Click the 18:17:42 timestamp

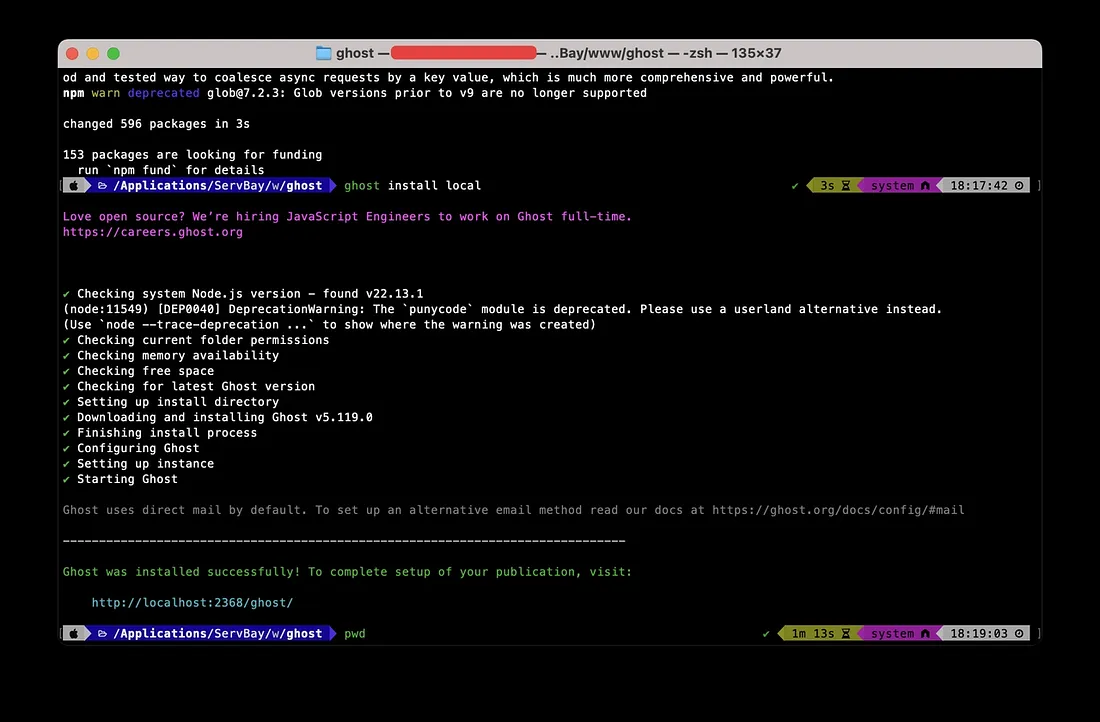pos(979,186)
